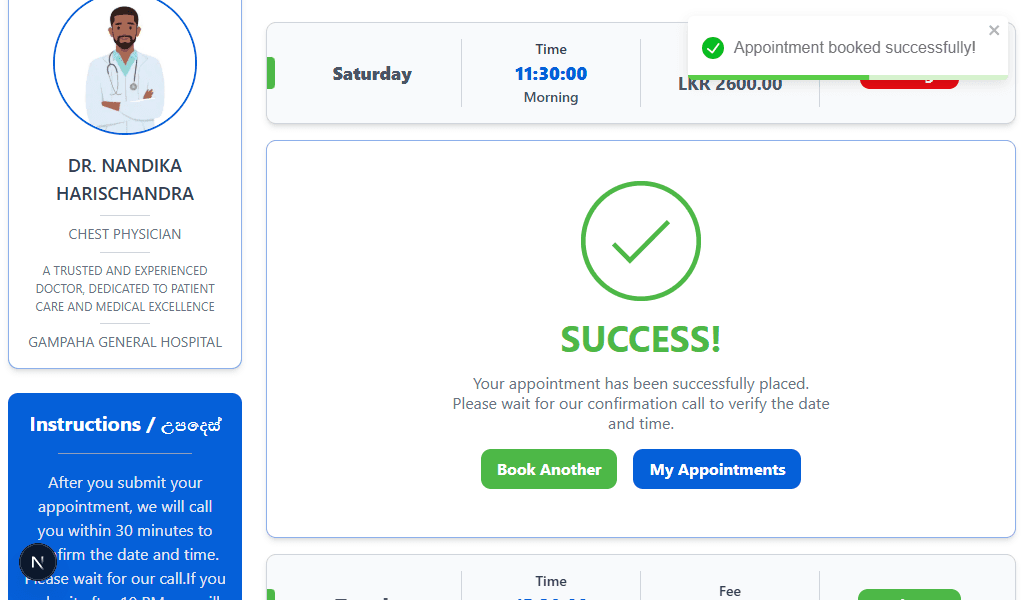Click the partially visible green button at bottom
The image size is (1024, 600).
point(909,594)
